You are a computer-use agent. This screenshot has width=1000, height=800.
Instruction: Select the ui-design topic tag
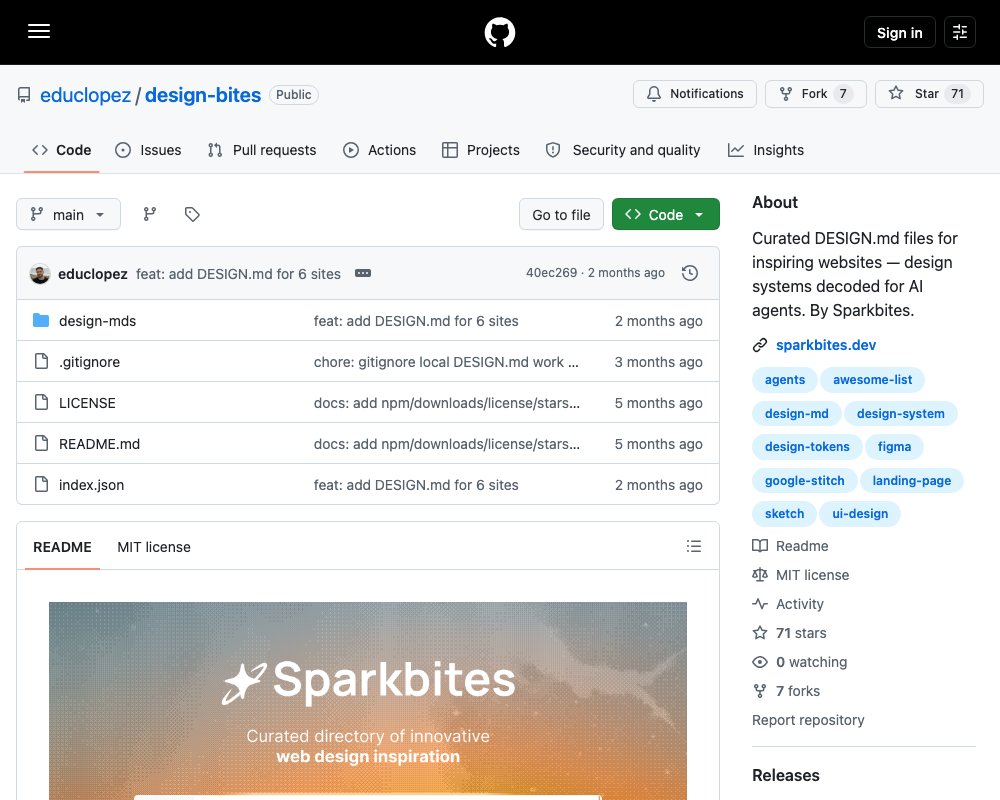tap(860, 514)
